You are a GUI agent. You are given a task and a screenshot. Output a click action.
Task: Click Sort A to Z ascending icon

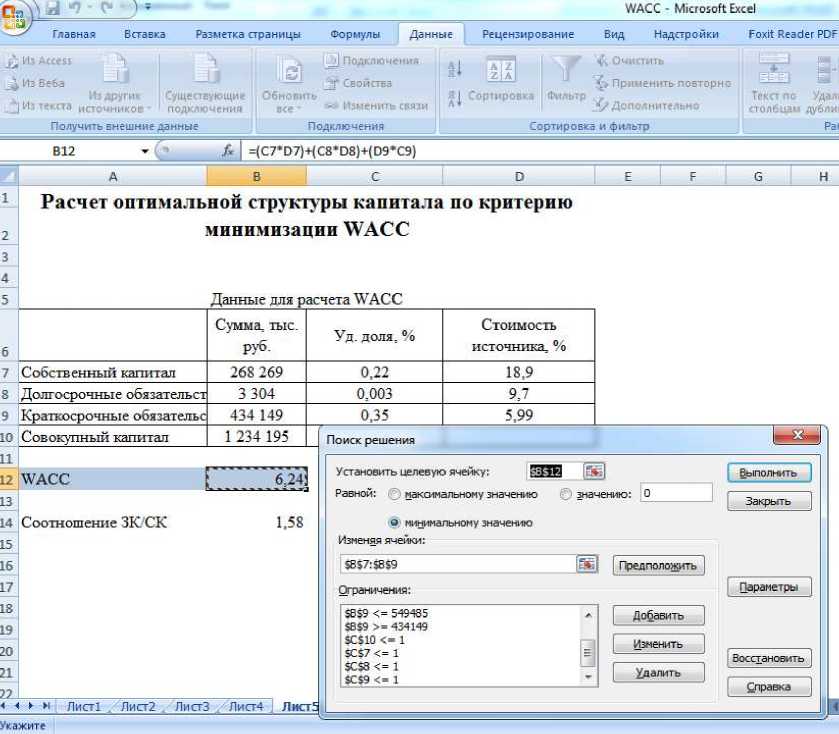(455, 68)
